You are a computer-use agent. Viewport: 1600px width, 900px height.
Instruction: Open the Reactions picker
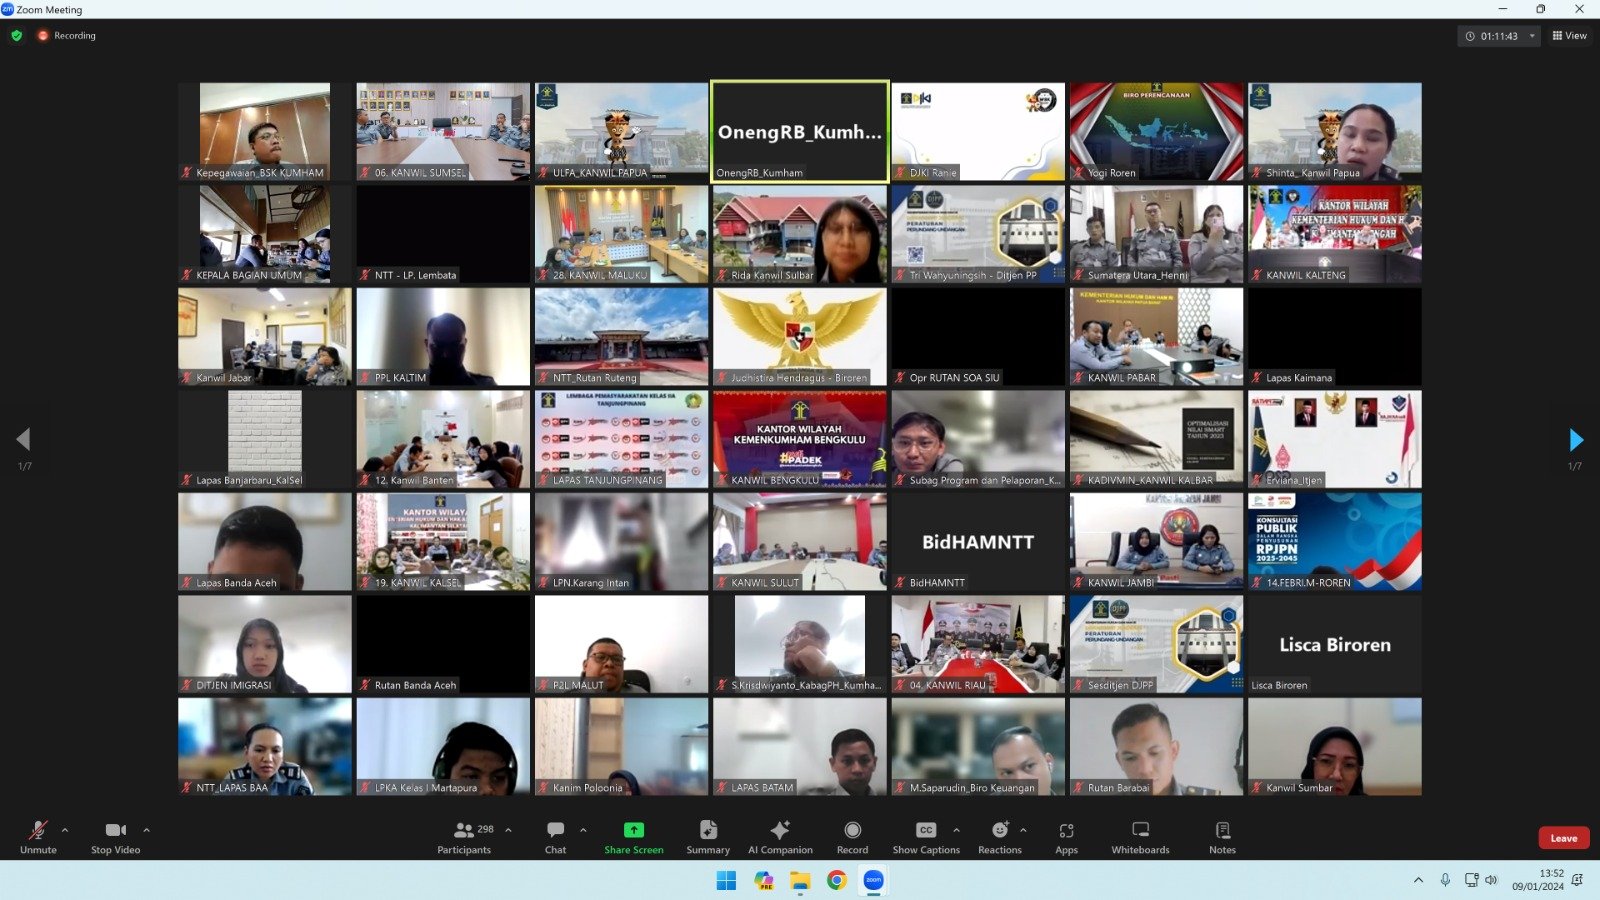[x=999, y=837]
